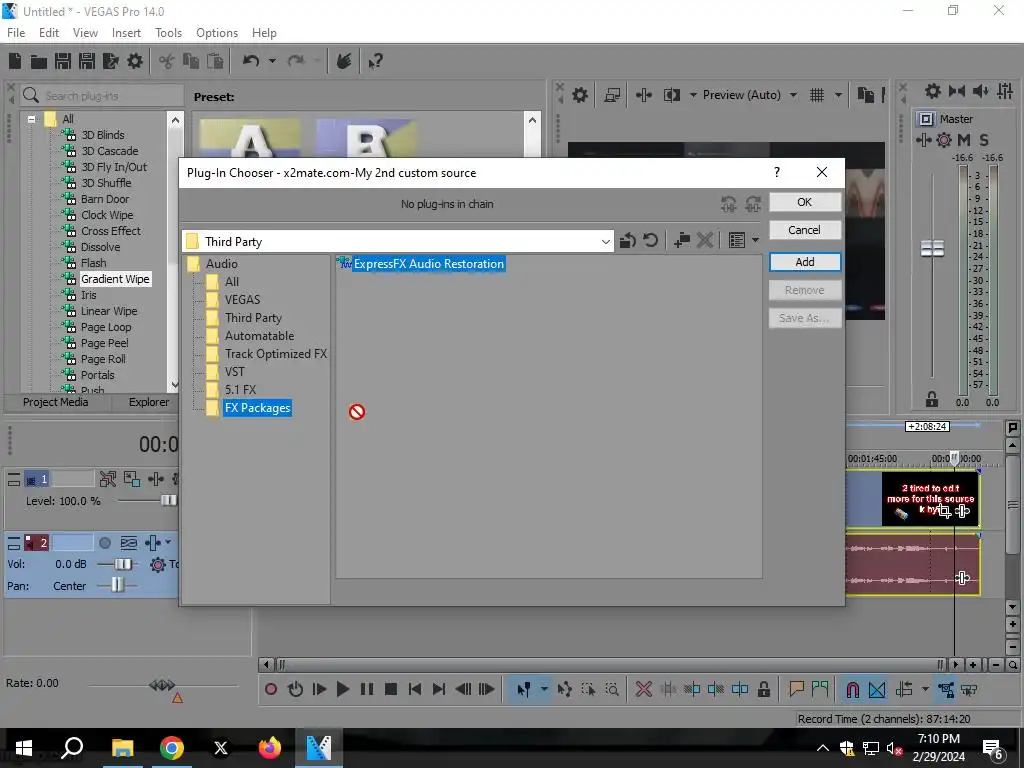Open the Tools menu

point(168,33)
